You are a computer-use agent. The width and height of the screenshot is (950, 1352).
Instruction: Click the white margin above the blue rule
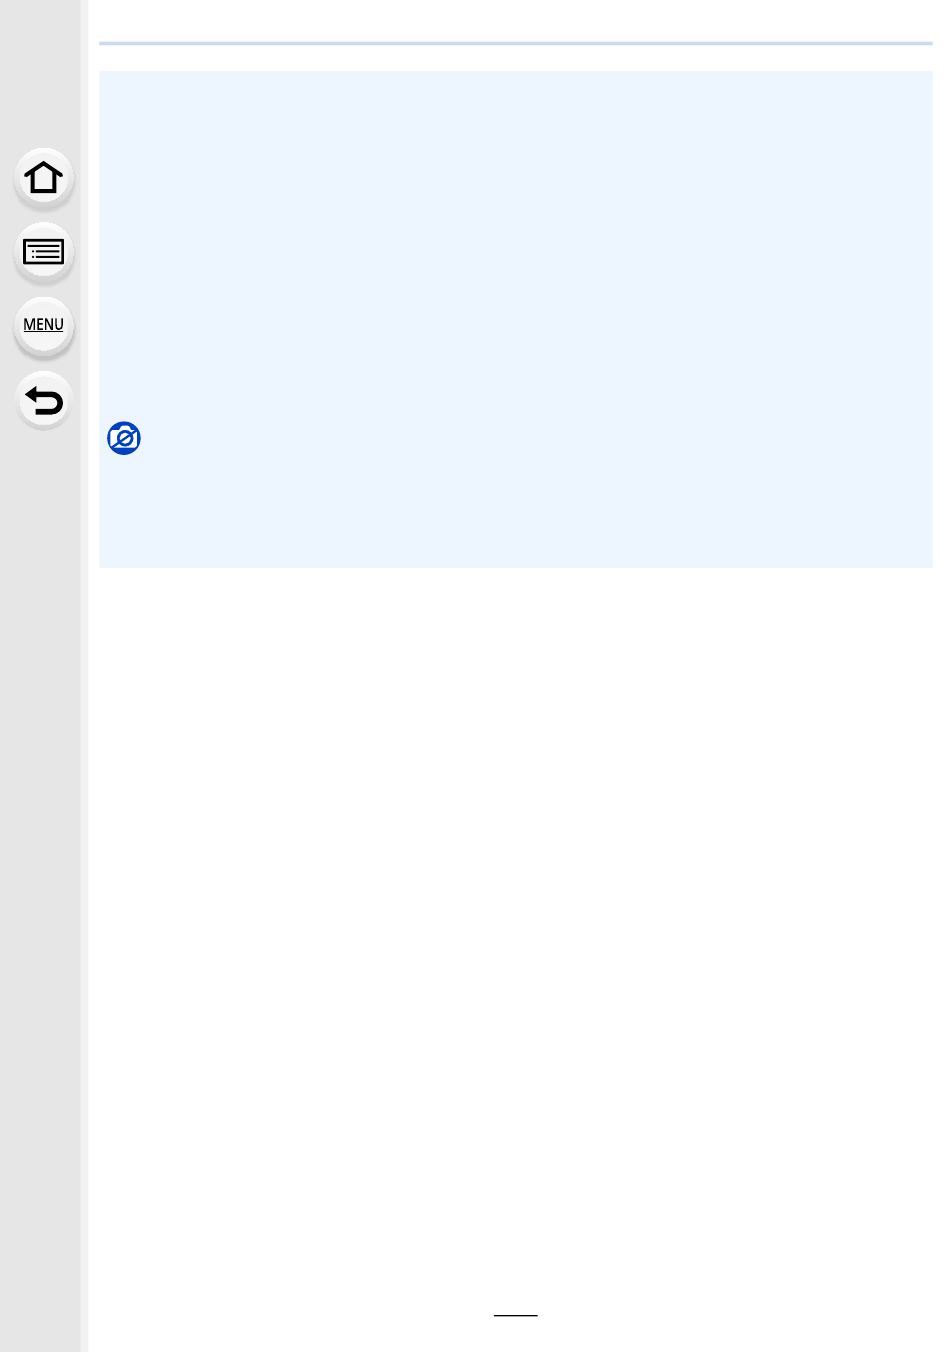515,20
